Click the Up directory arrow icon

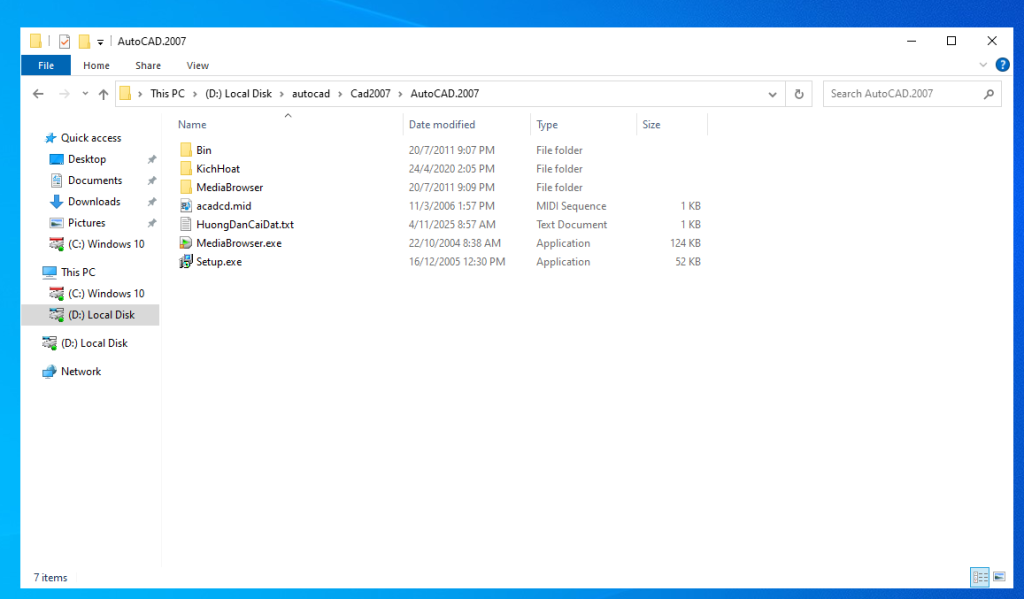pyautogui.click(x=102, y=94)
